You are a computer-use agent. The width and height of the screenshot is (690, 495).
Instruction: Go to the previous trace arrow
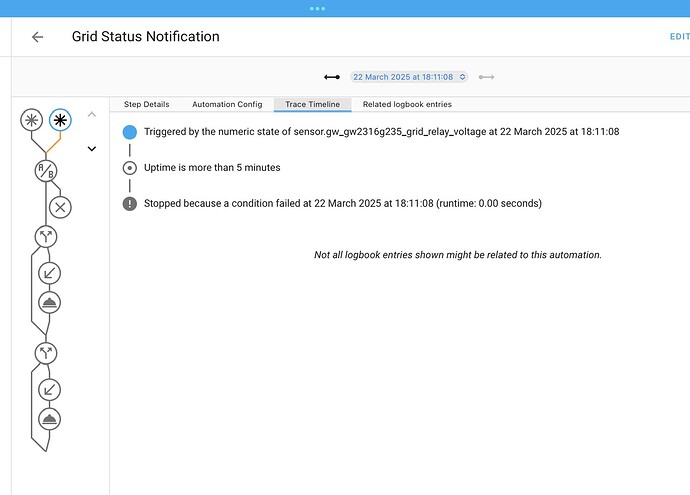click(331, 77)
